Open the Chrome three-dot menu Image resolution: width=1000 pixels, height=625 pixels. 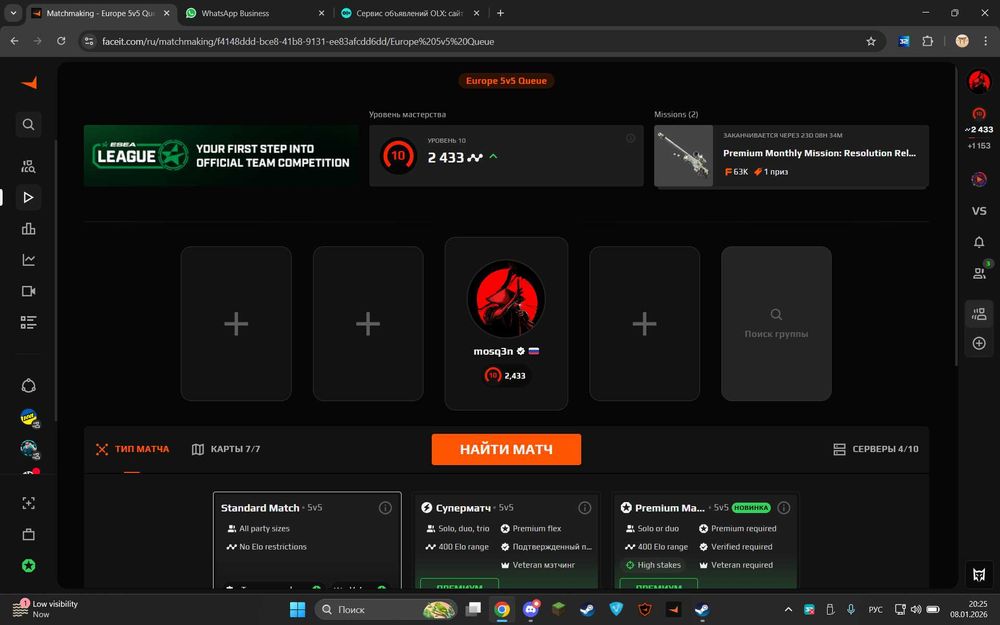(x=986, y=41)
